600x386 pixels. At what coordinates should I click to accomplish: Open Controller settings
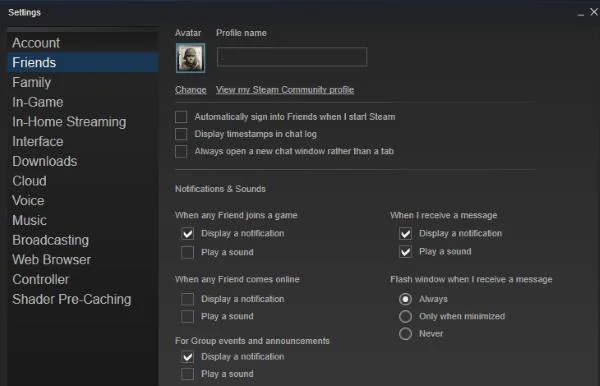coord(83,279)
